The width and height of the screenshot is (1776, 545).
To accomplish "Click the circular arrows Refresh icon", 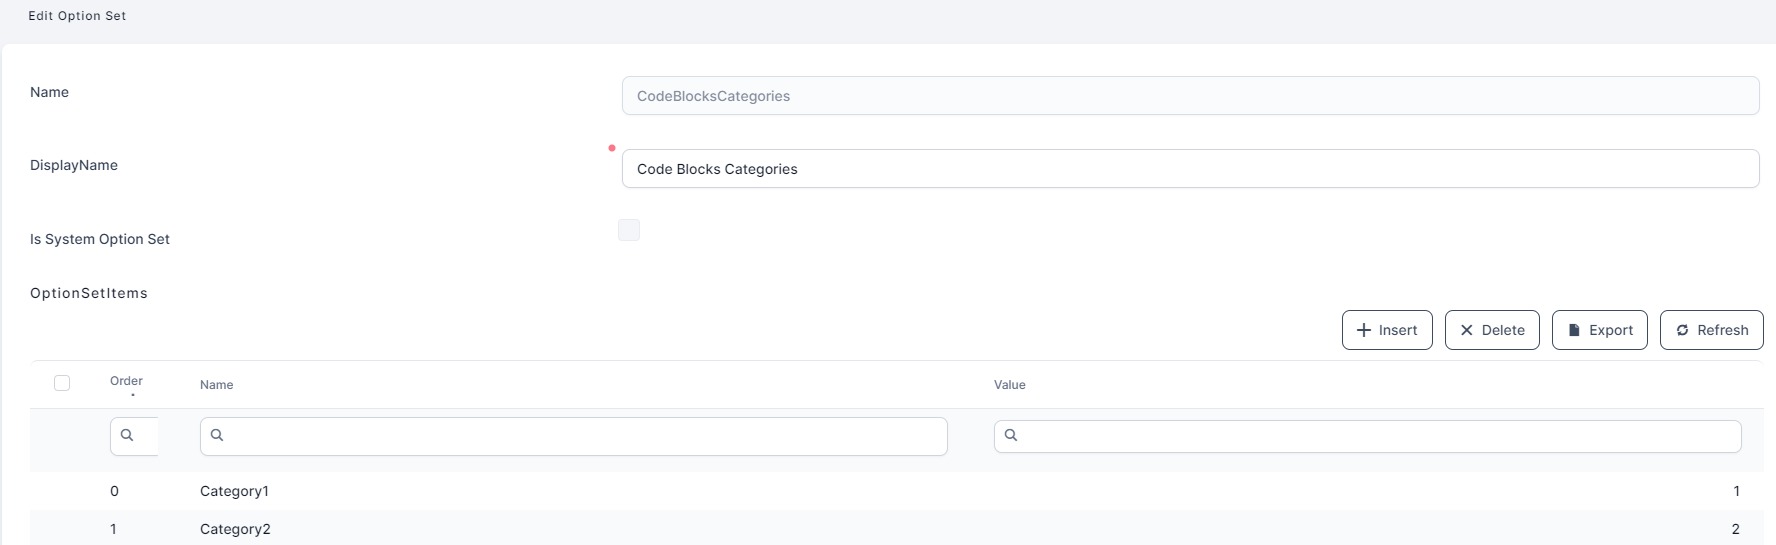I will point(1682,330).
